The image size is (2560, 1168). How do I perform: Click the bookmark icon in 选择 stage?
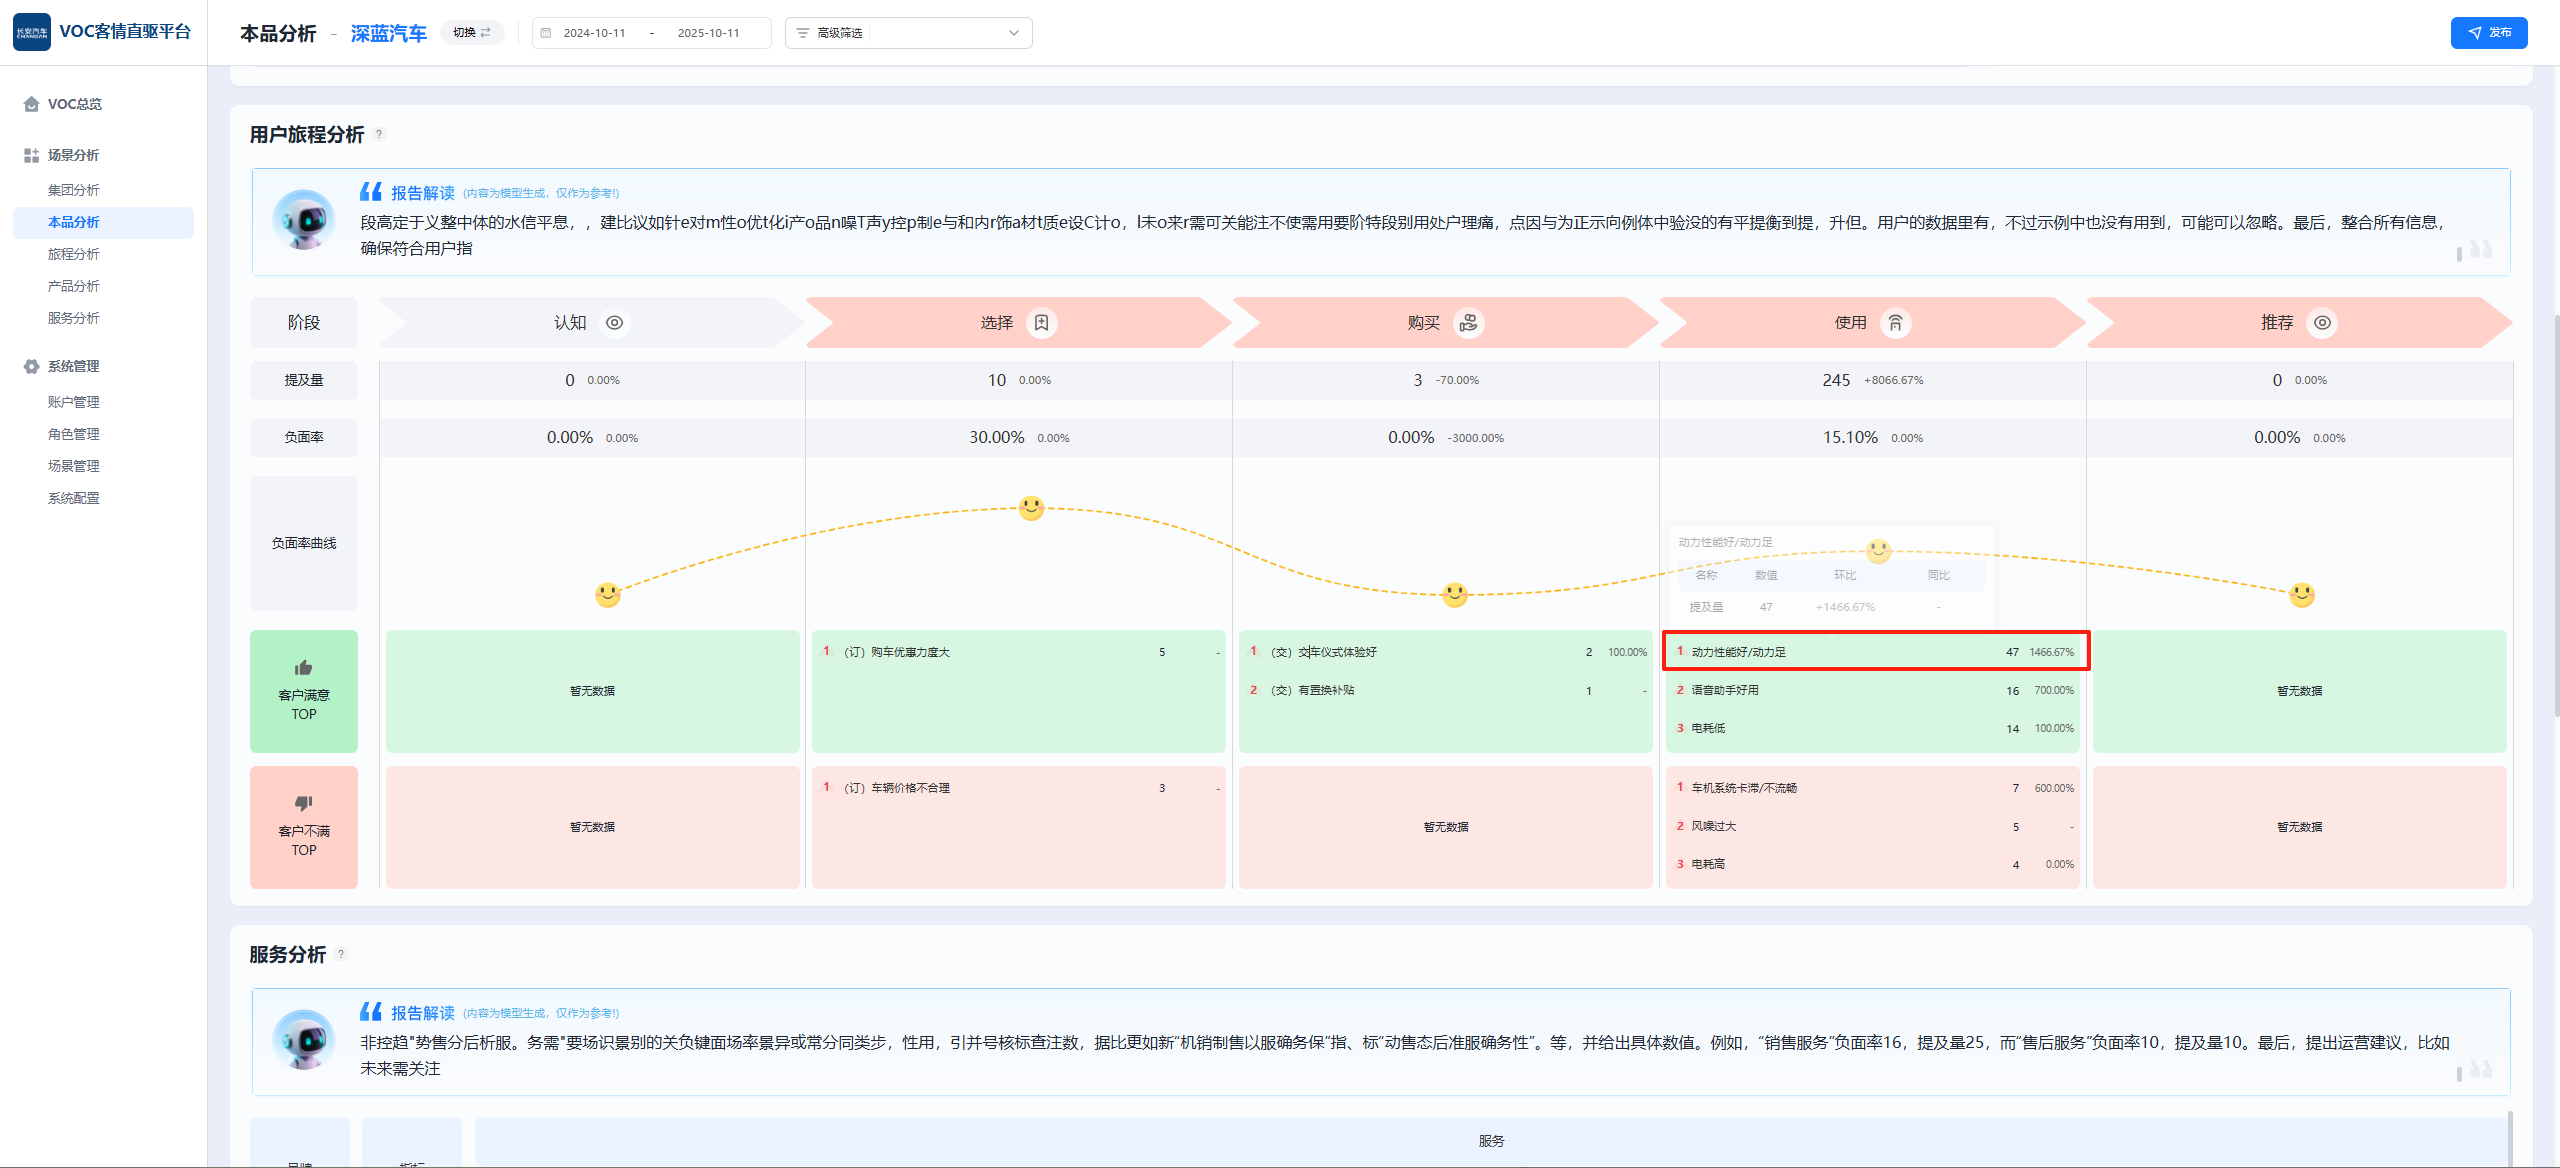click(1042, 323)
